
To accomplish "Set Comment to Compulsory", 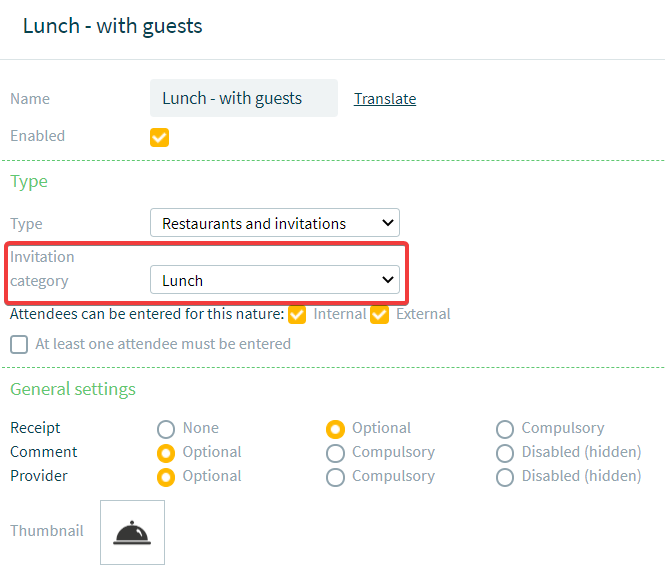I will (335, 453).
